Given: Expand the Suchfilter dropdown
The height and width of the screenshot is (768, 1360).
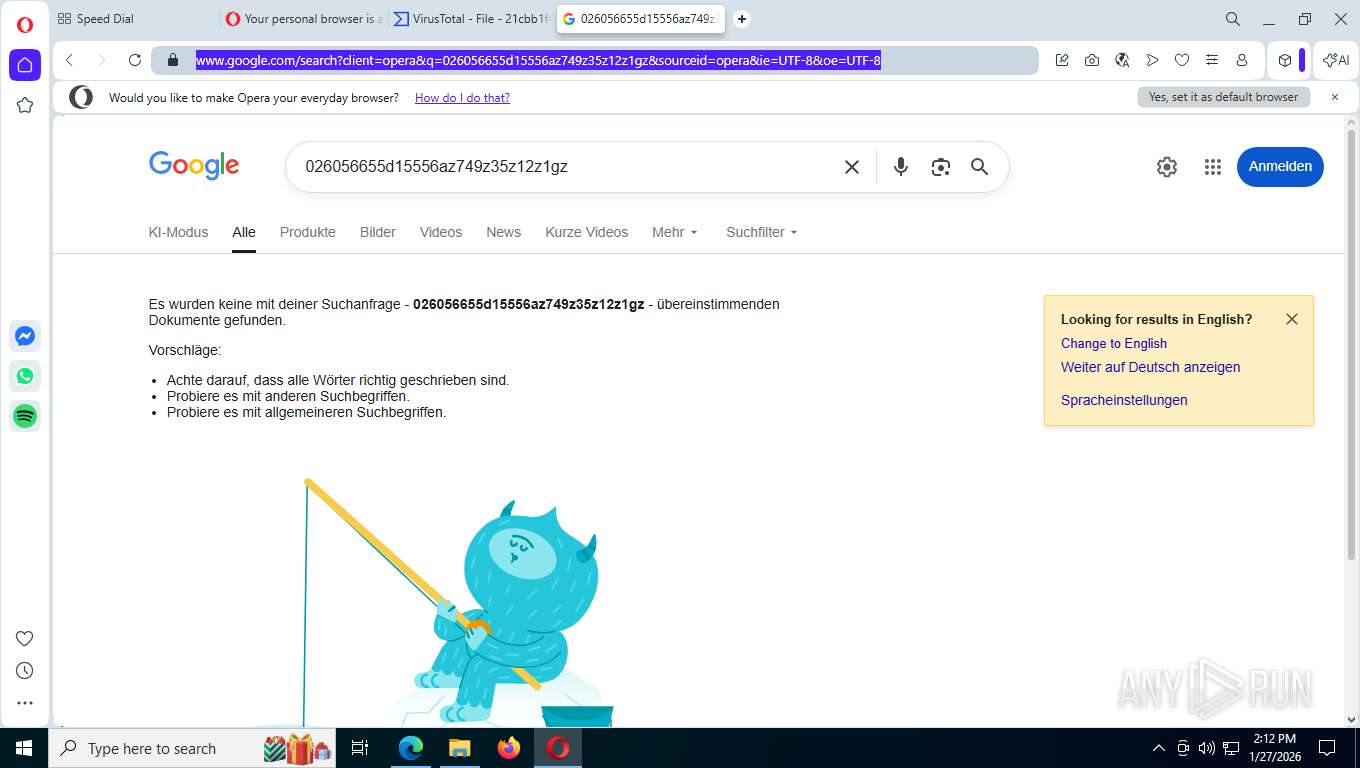Looking at the screenshot, I should coord(762,232).
